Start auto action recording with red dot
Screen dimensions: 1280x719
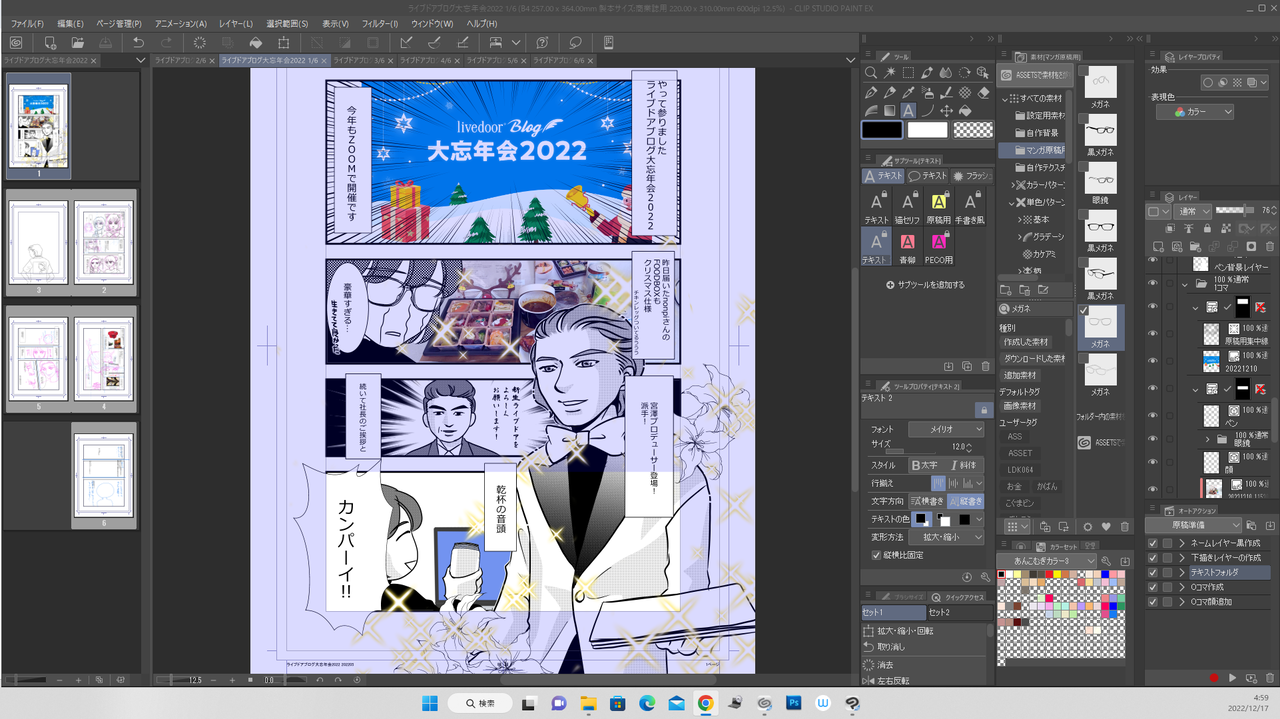pyautogui.click(x=1214, y=677)
